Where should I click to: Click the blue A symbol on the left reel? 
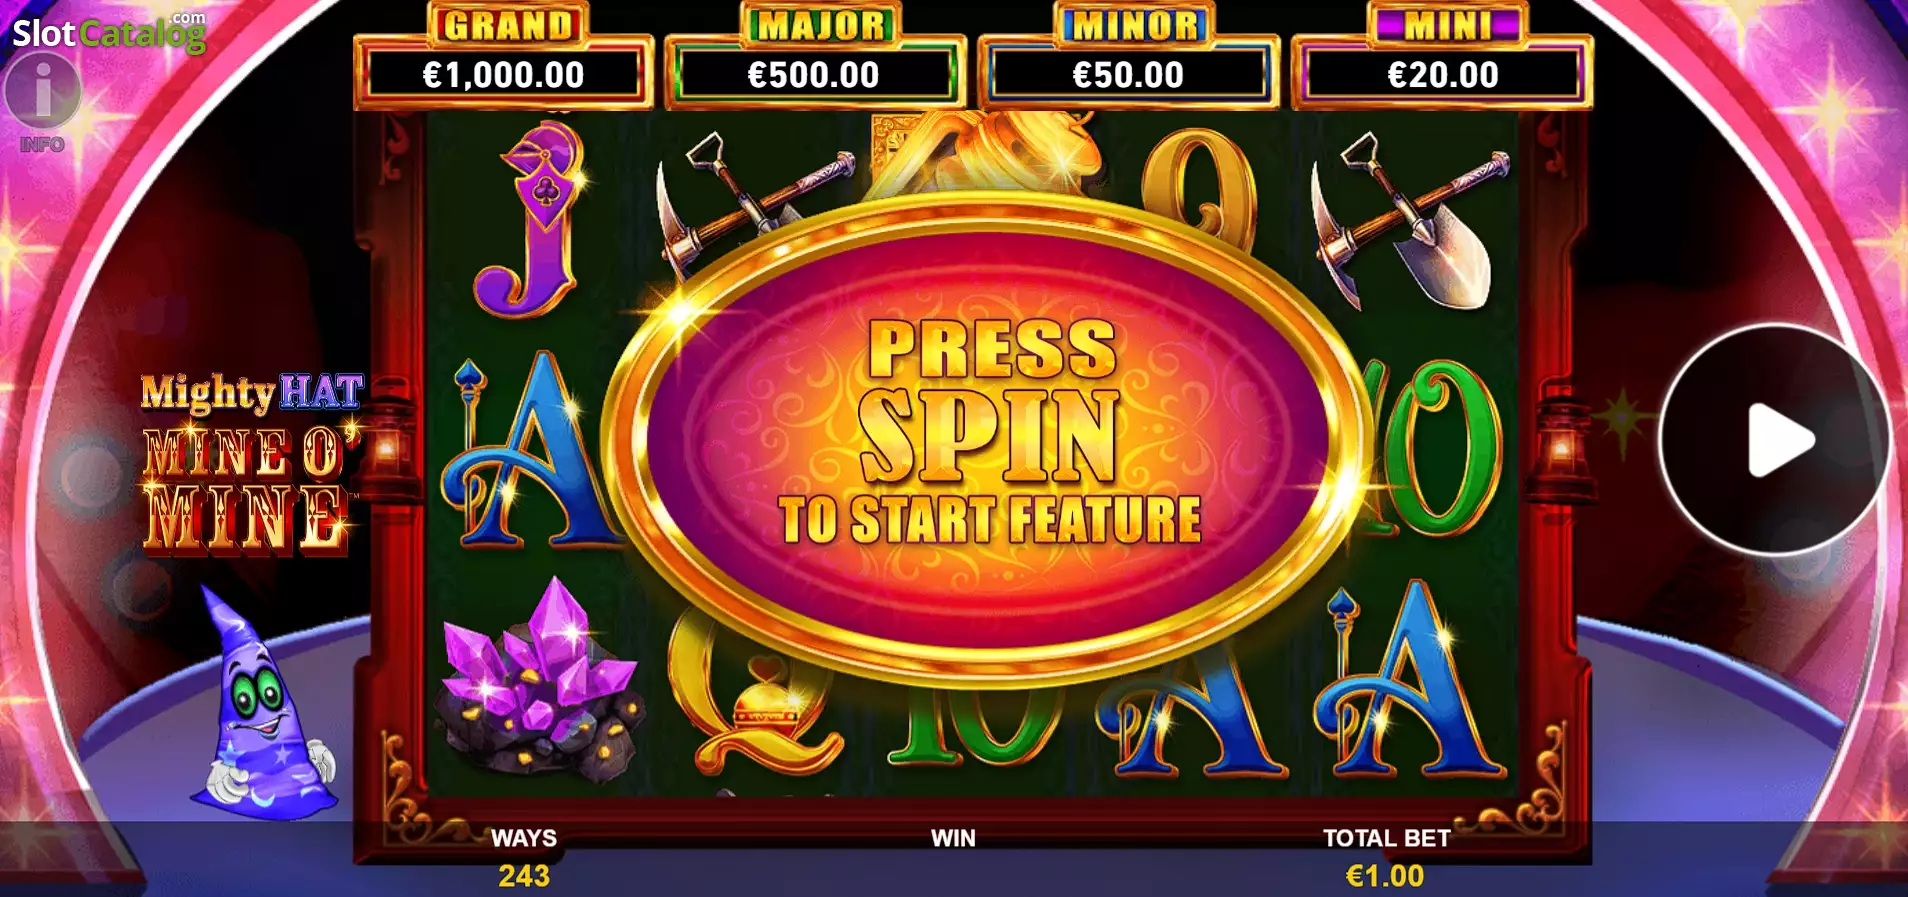(x=530, y=452)
